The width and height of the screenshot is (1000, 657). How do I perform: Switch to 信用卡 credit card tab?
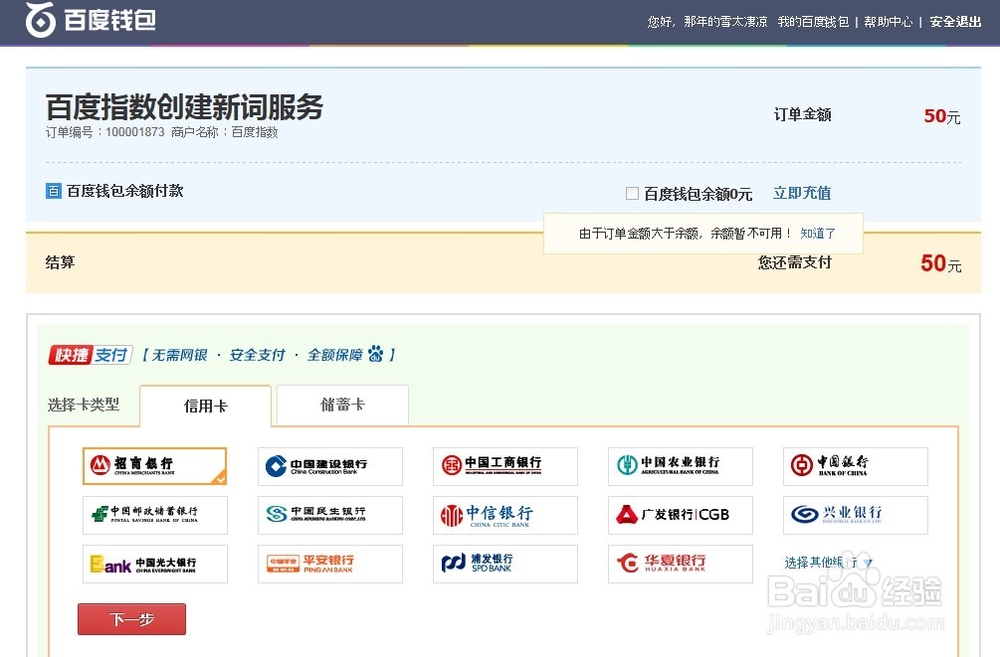(x=205, y=406)
